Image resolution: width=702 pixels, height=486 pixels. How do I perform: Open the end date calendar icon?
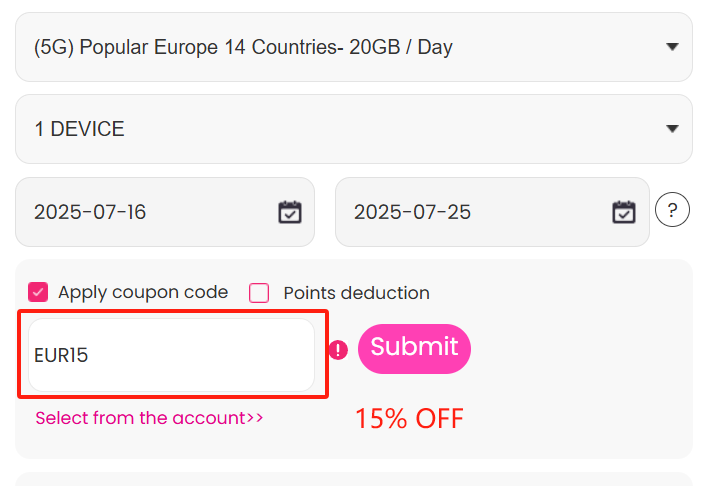(624, 212)
